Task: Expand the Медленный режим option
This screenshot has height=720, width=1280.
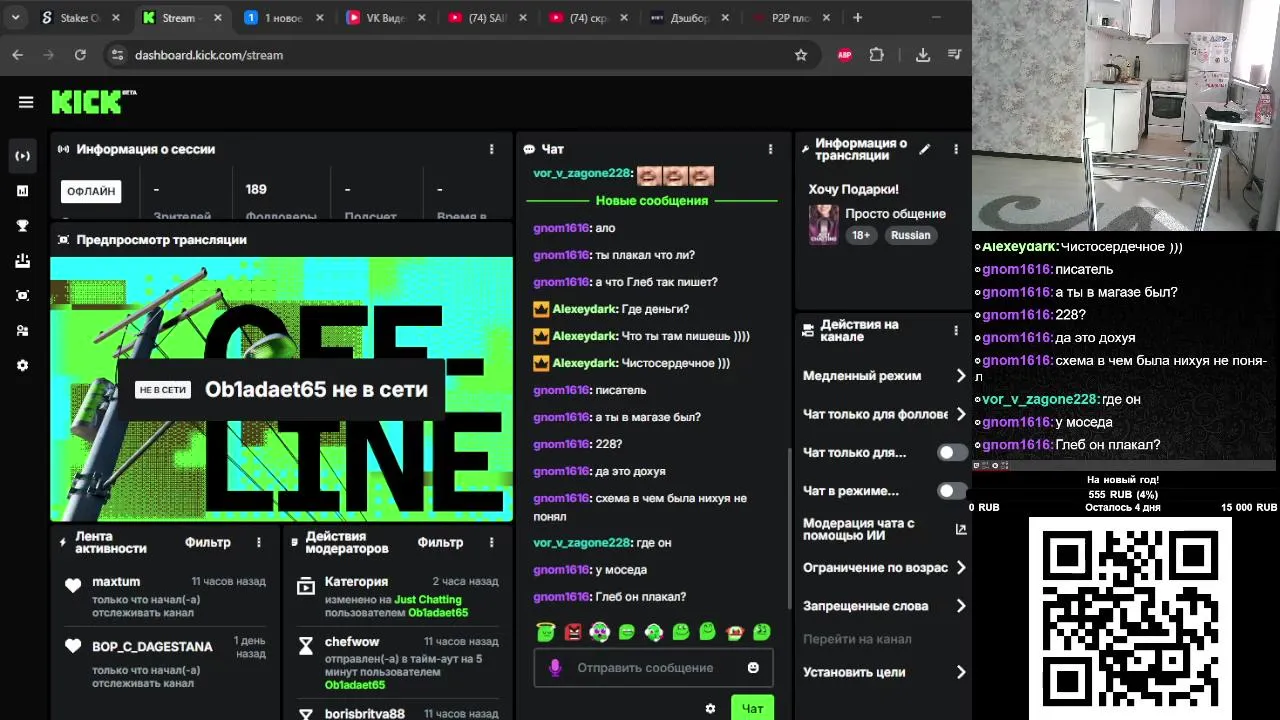Action: (x=885, y=376)
